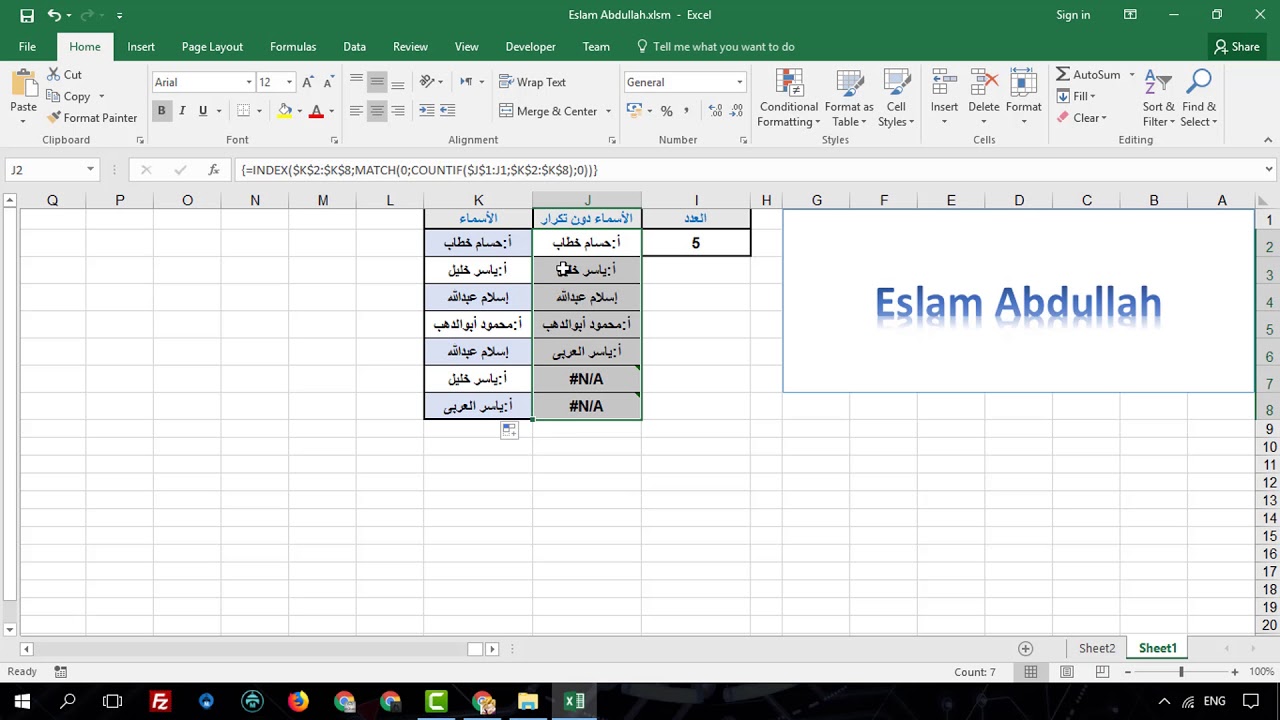This screenshot has width=1280, height=720.
Task: Click the zoom slider handle
Action: [x=1181, y=672]
